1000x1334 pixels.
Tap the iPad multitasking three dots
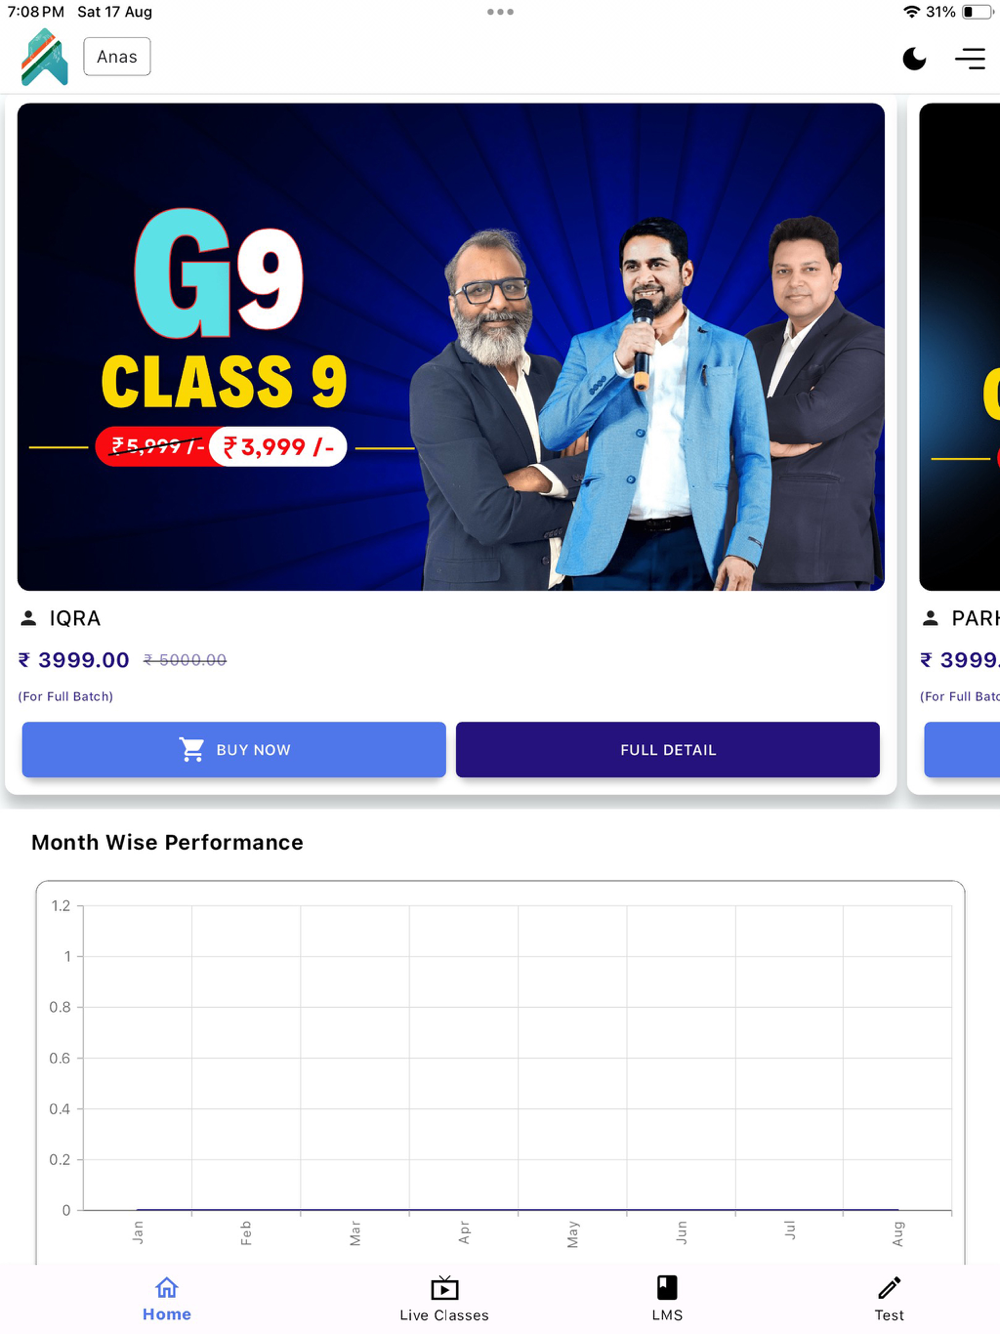click(x=500, y=12)
